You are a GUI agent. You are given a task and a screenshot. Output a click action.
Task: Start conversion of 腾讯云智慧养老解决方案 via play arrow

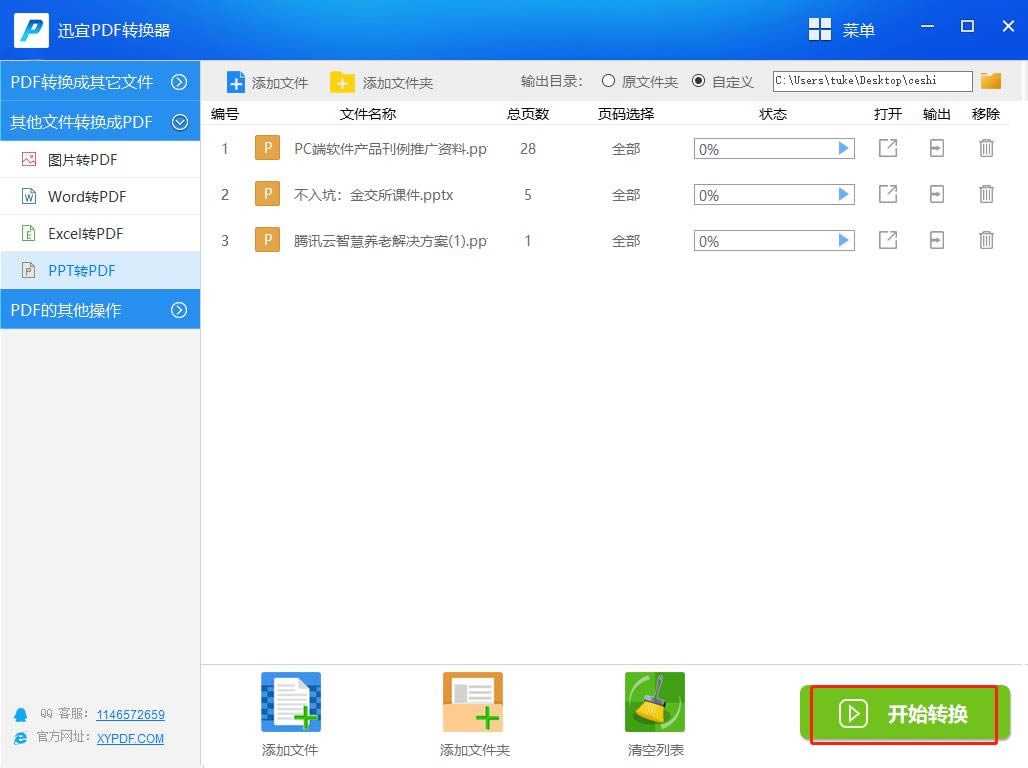(x=844, y=241)
